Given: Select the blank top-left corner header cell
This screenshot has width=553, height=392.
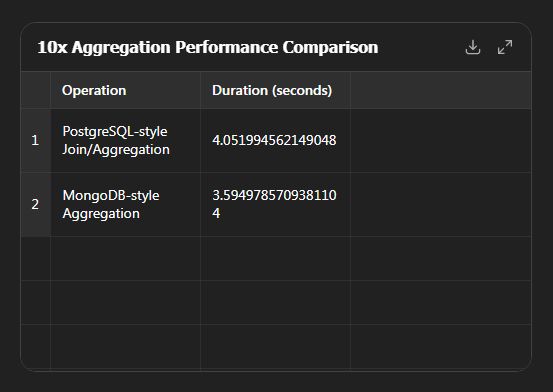Looking at the screenshot, I should pos(36,90).
